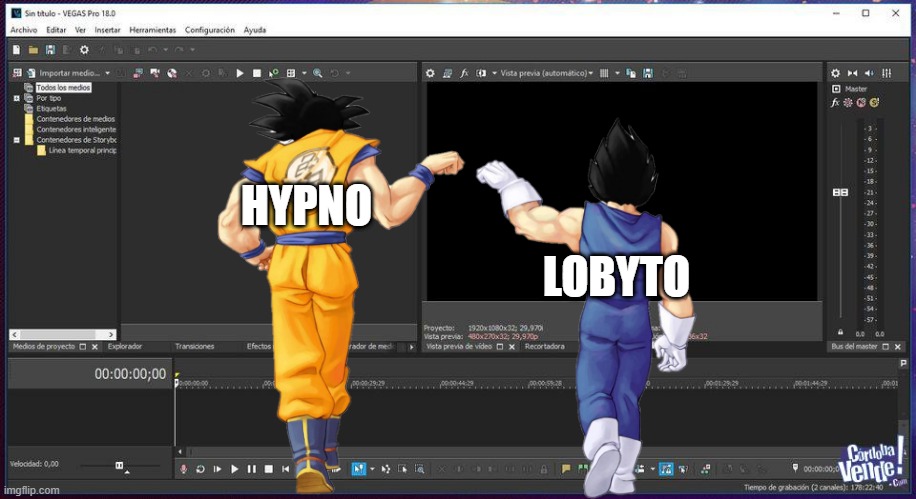The width and height of the screenshot is (916, 499).
Task: Save snapshot to file in preview toolbar
Action: [648, 73]
